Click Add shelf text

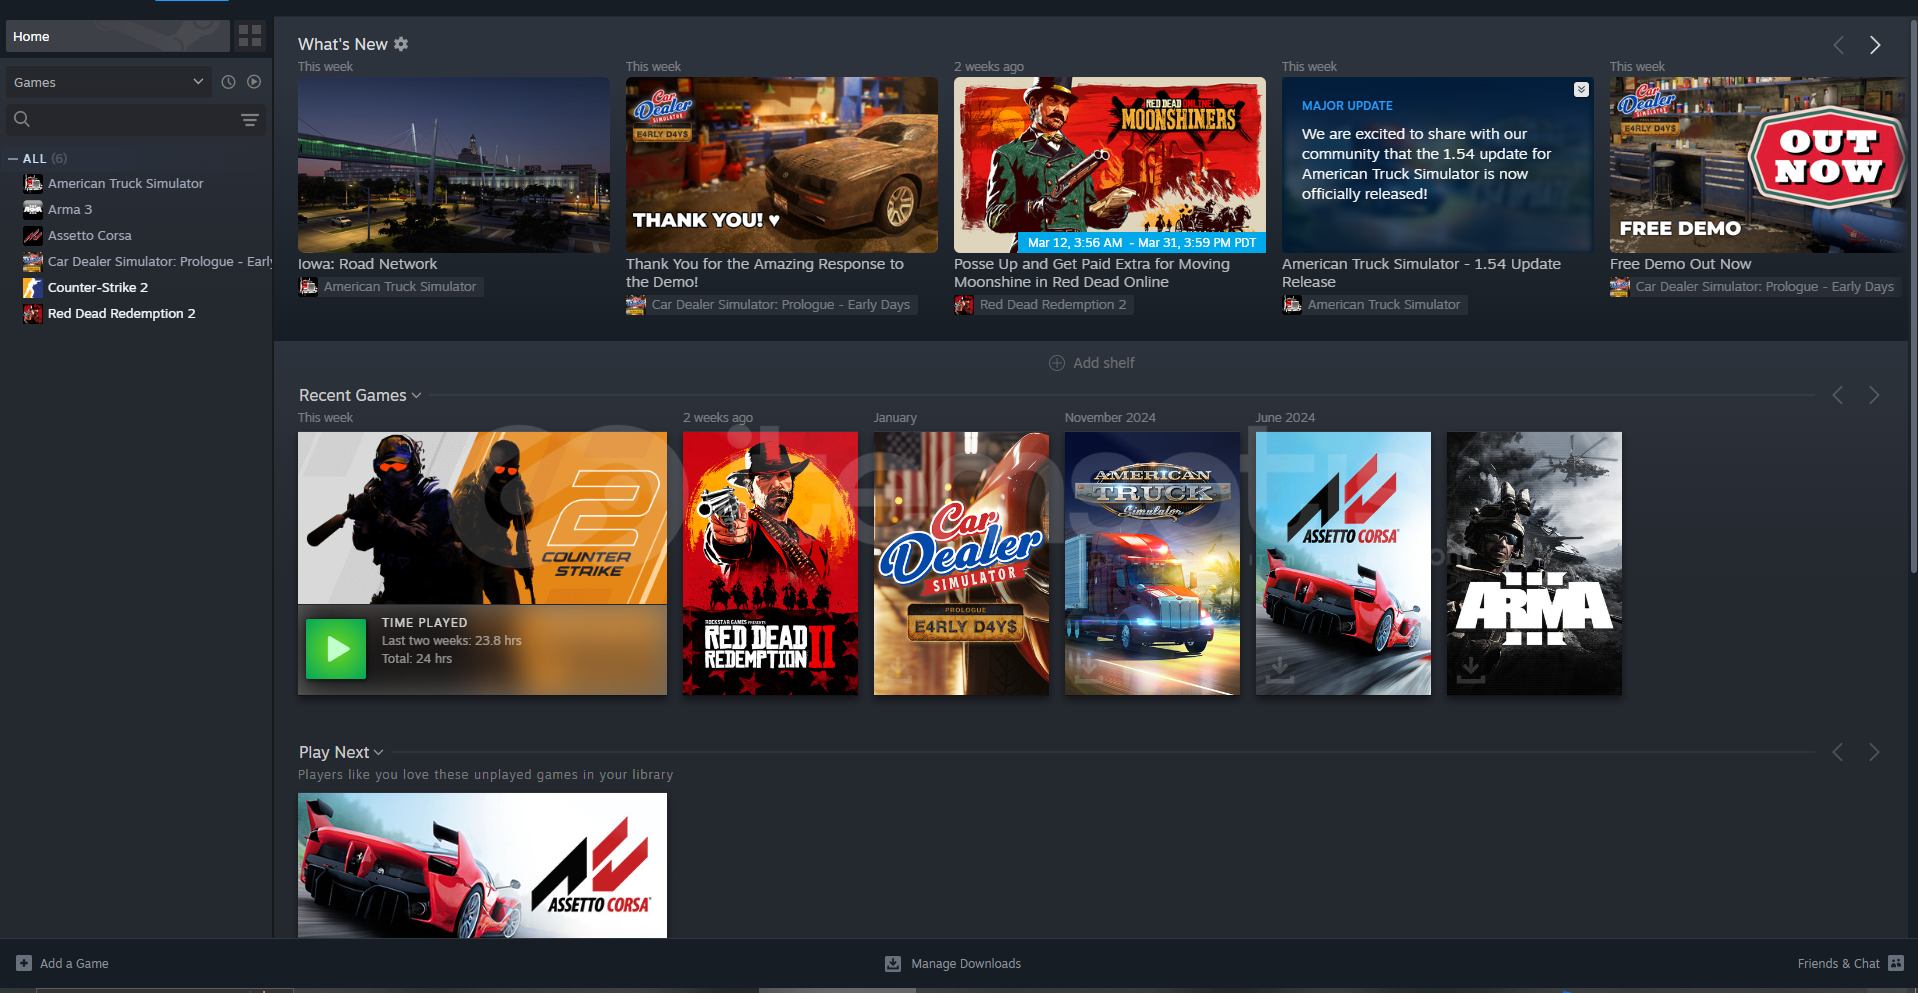pos(1104,363)
